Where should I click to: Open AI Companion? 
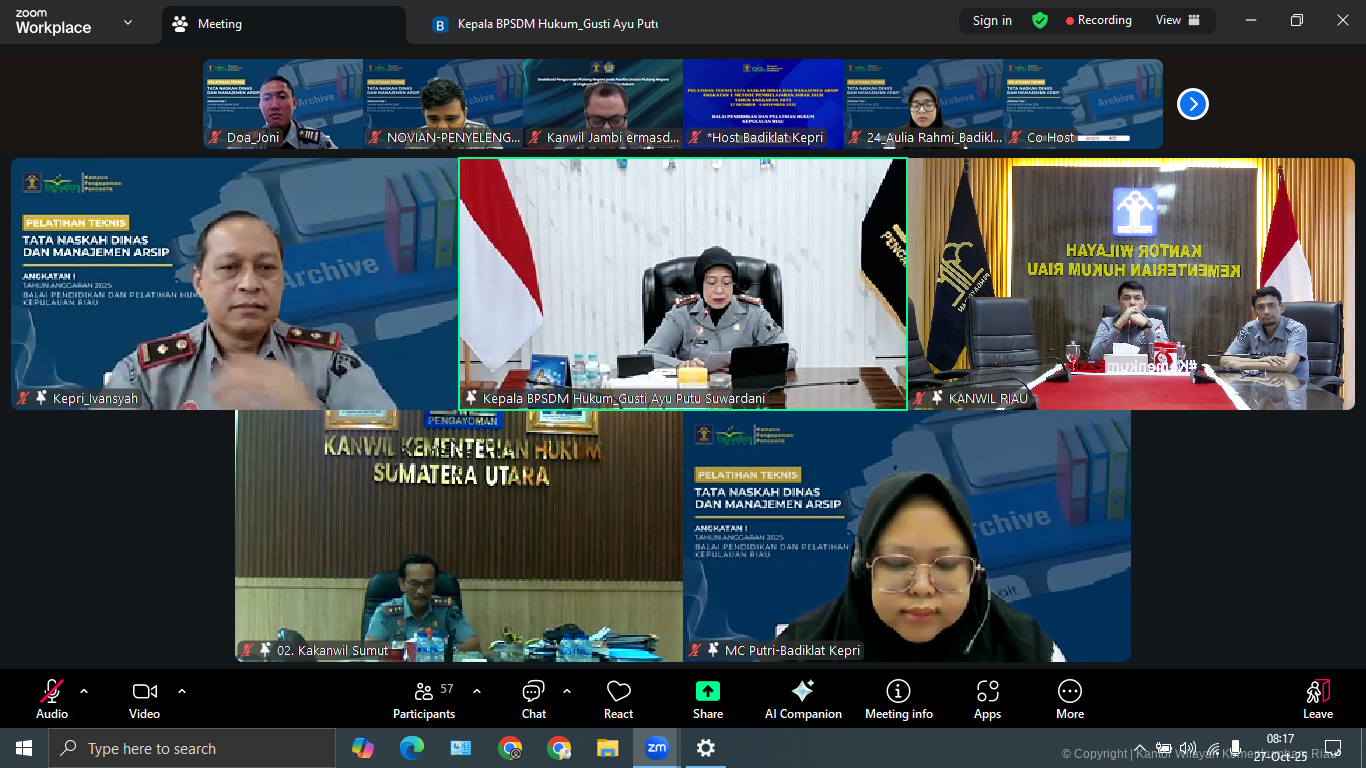(x=802, y=699)
